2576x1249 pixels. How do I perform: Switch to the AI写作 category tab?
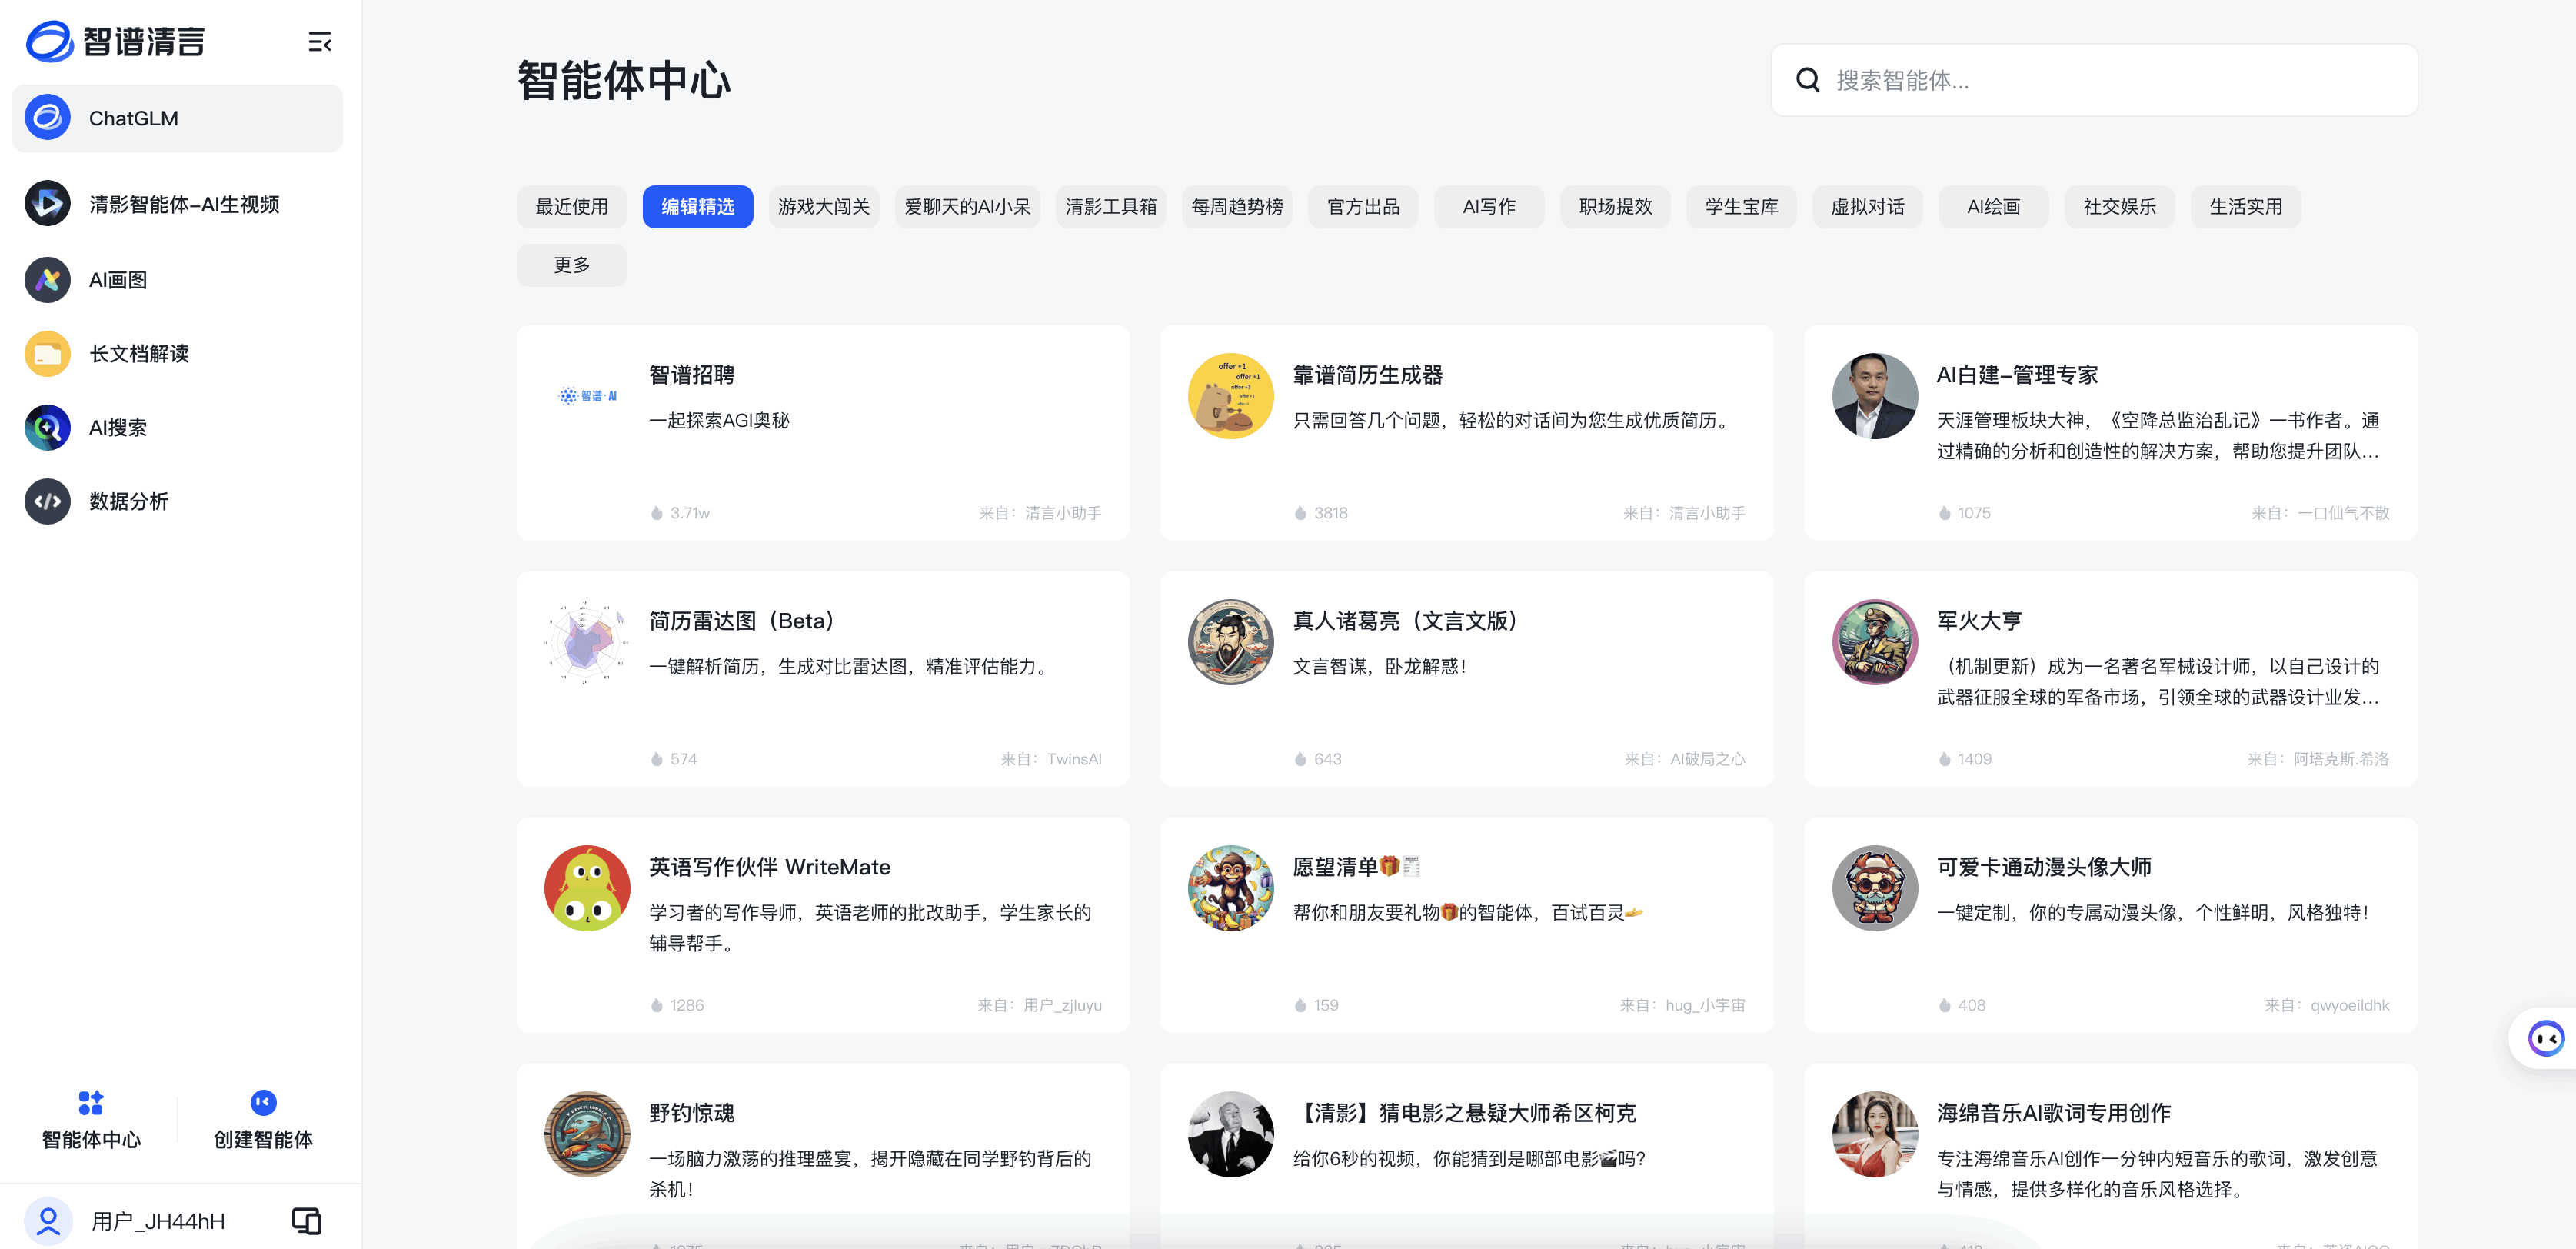pos(1488,207)
